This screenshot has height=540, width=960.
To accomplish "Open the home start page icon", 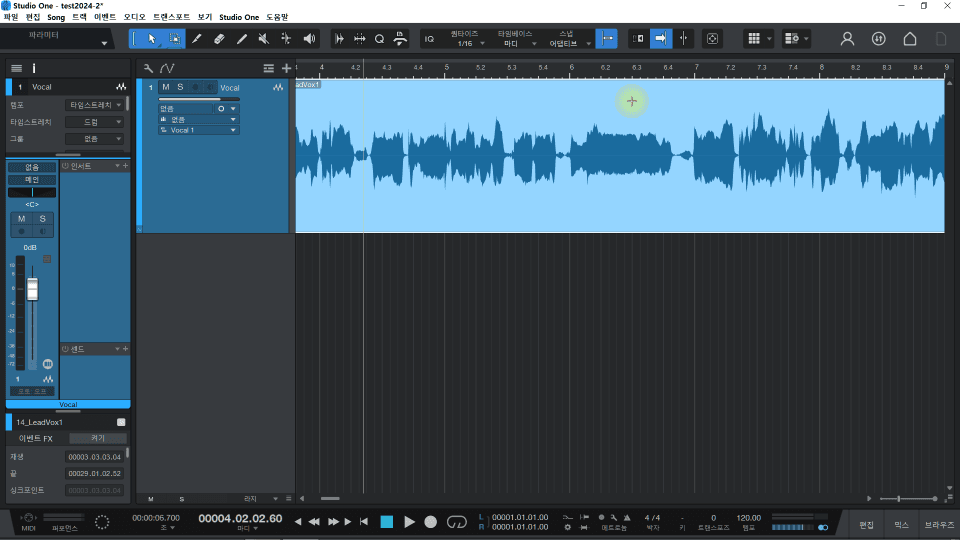I will pyautogui.click(x=910, y=39).
